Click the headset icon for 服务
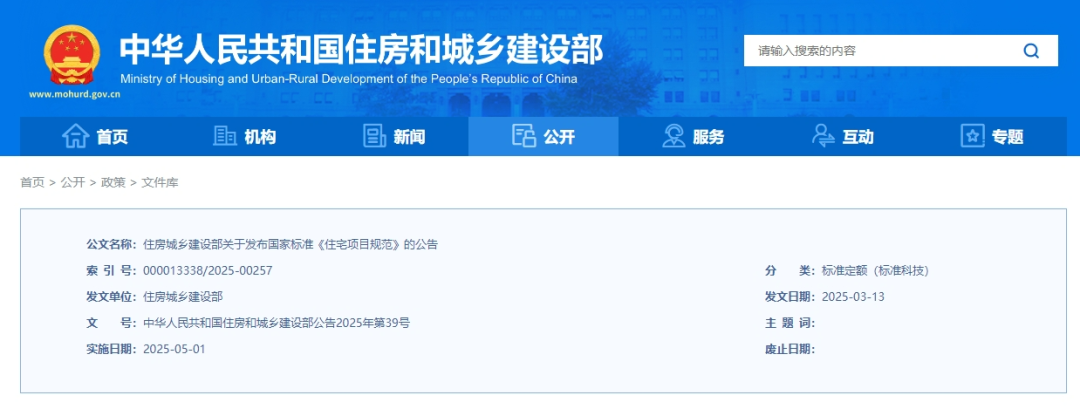The image size is (1080, 409). point(673,137)
